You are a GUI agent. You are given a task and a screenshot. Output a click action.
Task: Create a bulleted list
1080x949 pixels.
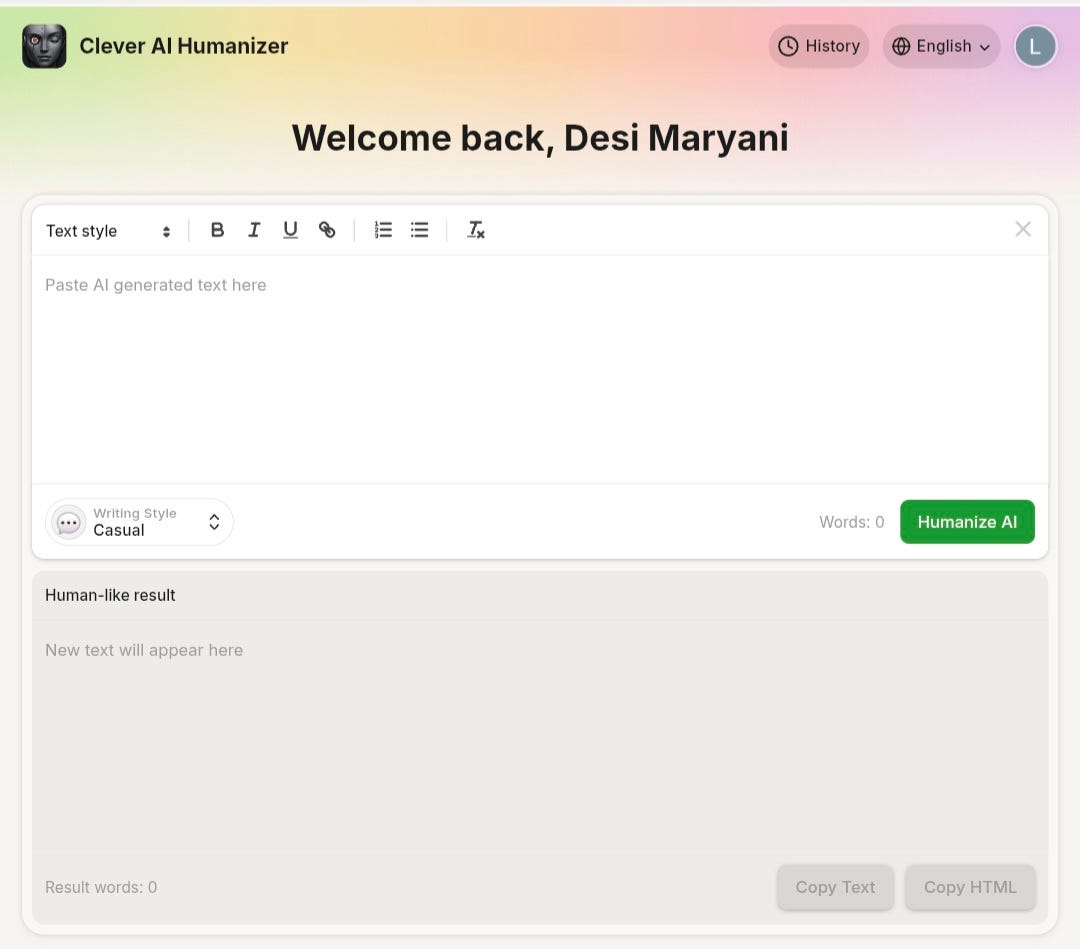[x=419, y=230]
